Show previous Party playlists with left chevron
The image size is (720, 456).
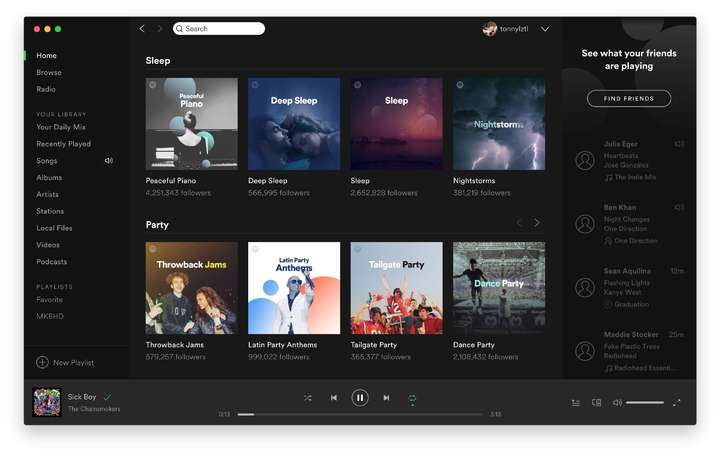519,223
